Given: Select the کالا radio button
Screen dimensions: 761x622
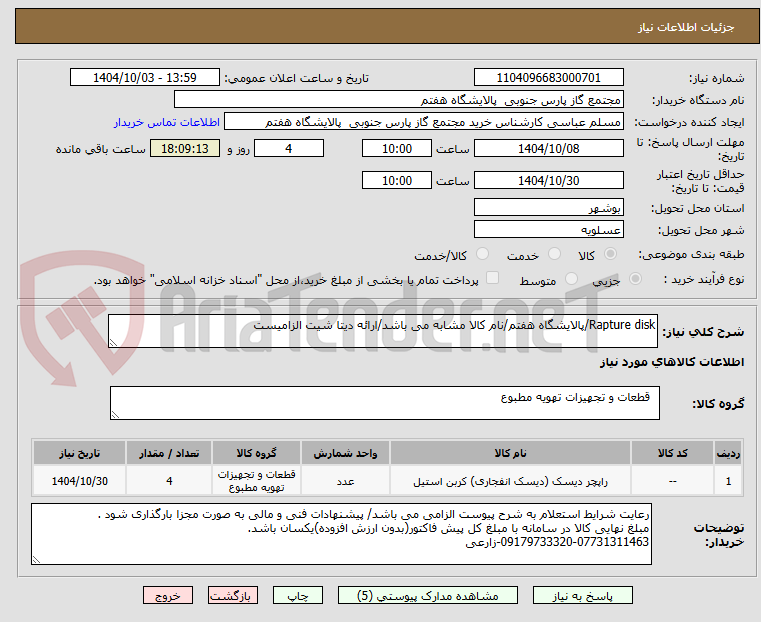Looking at the screenshot, I should [611, 254].
